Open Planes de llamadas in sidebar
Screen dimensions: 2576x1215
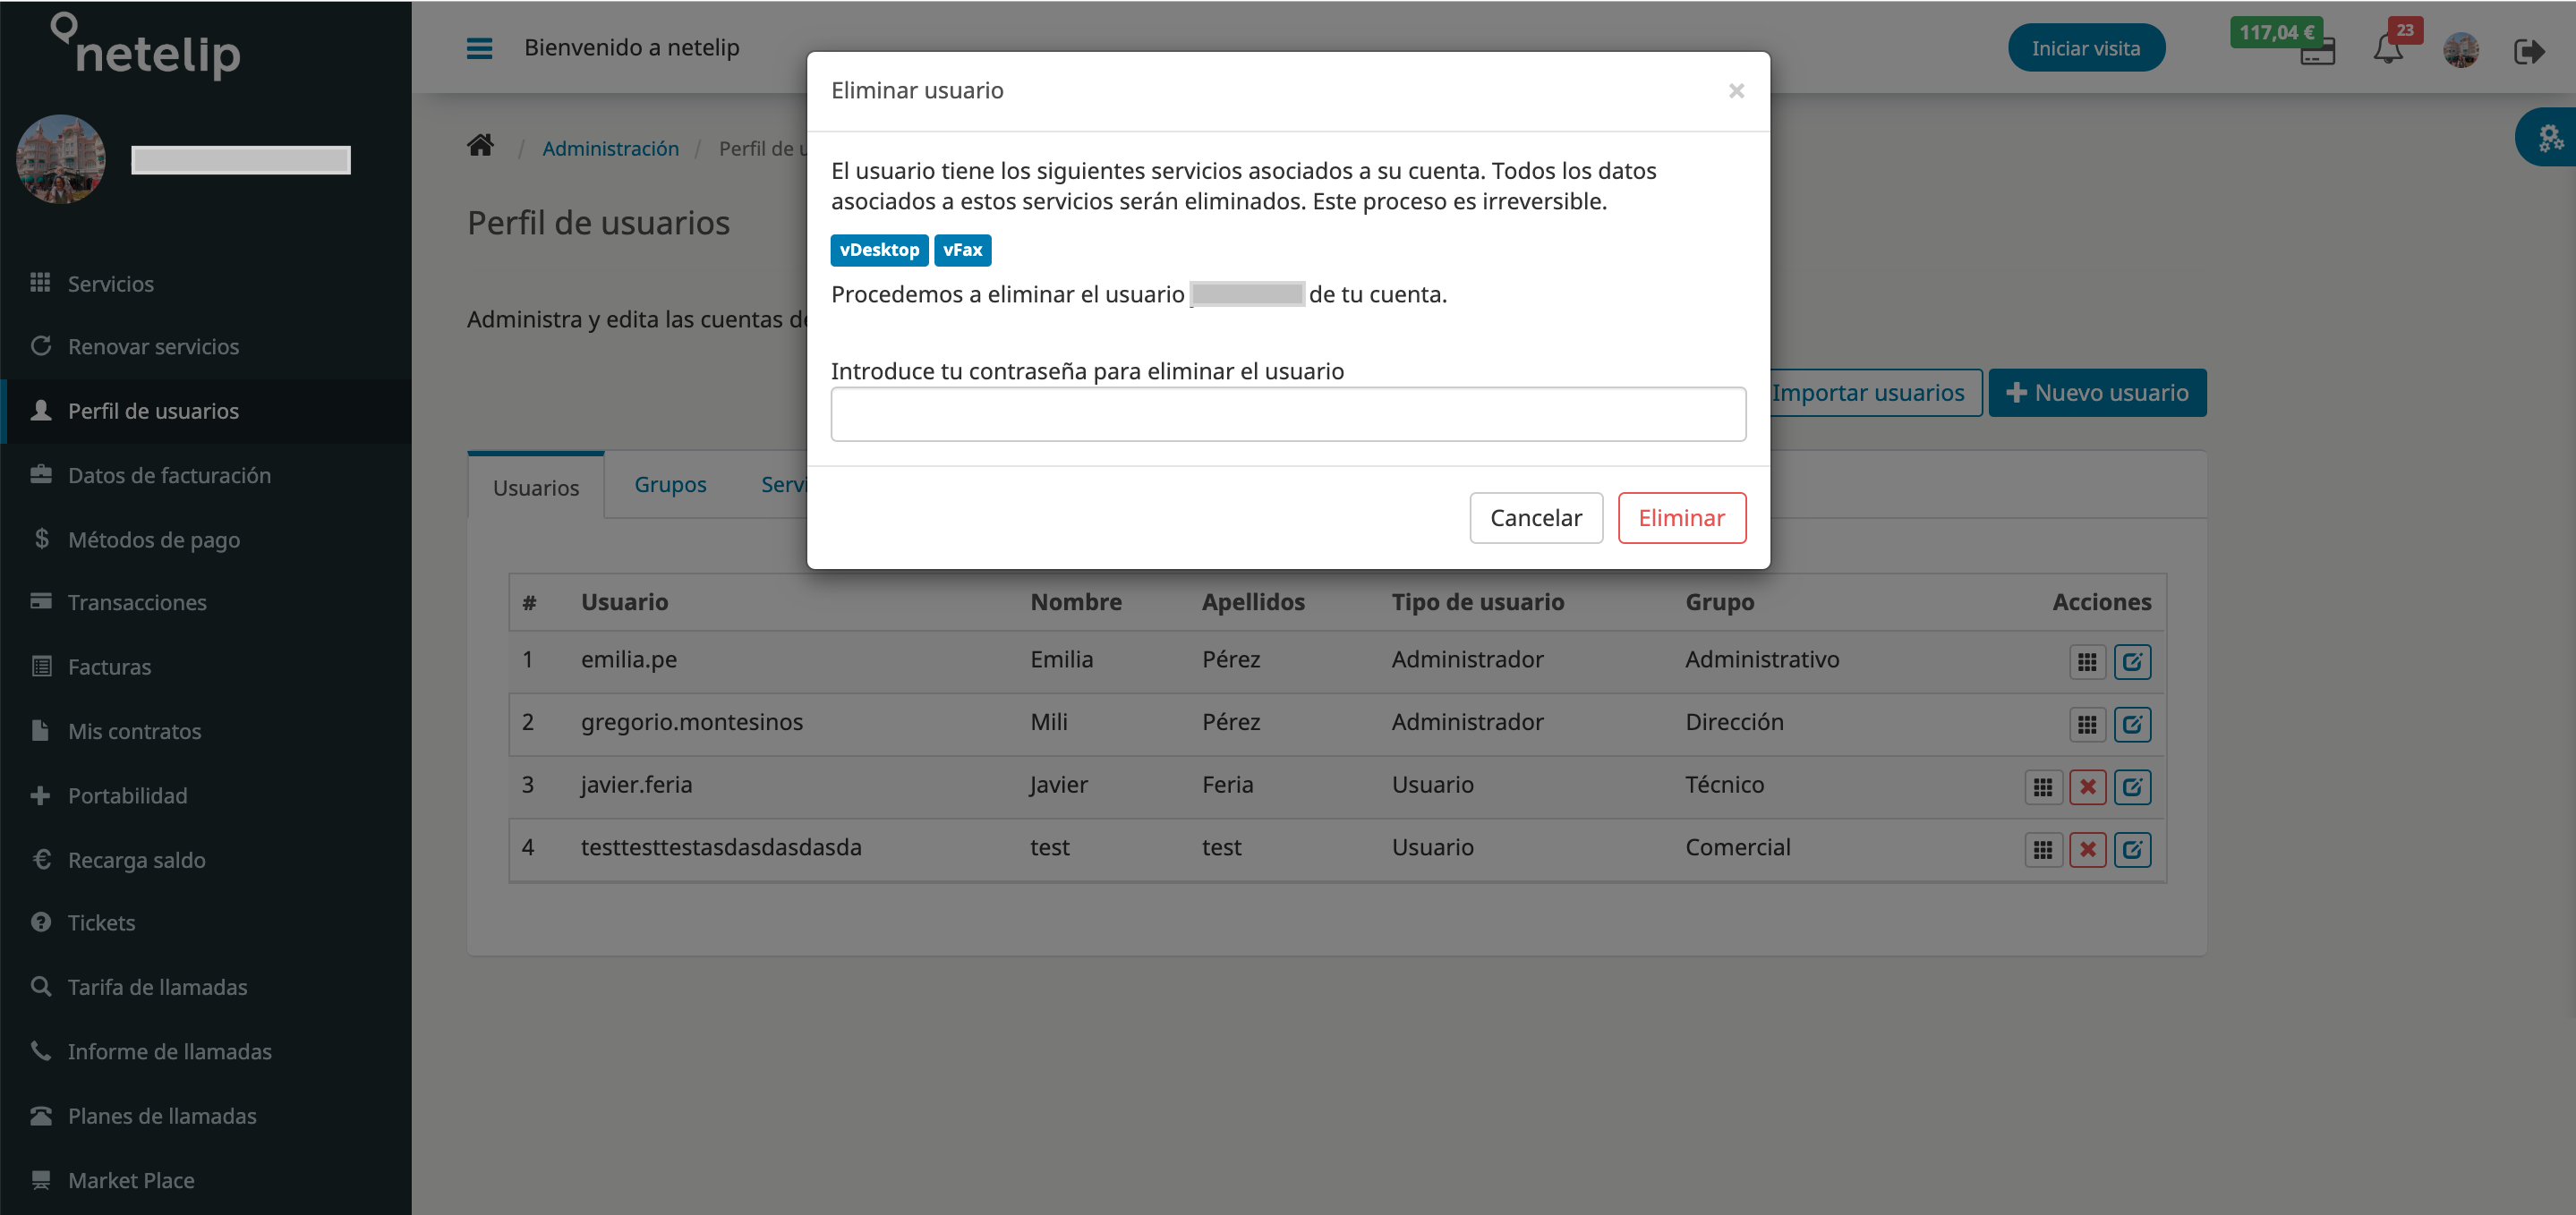click(x=205, y=1116)
